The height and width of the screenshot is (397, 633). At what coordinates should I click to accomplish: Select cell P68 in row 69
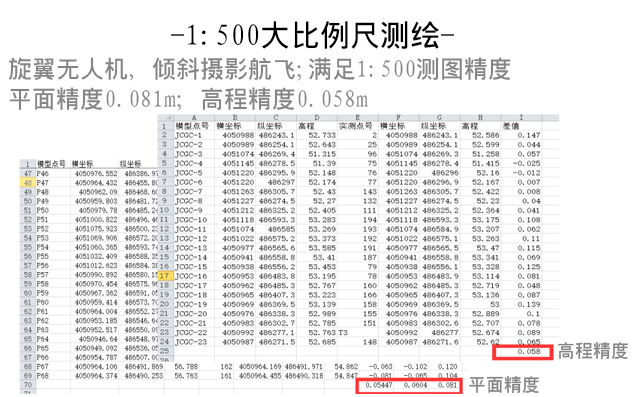(53, 376)
